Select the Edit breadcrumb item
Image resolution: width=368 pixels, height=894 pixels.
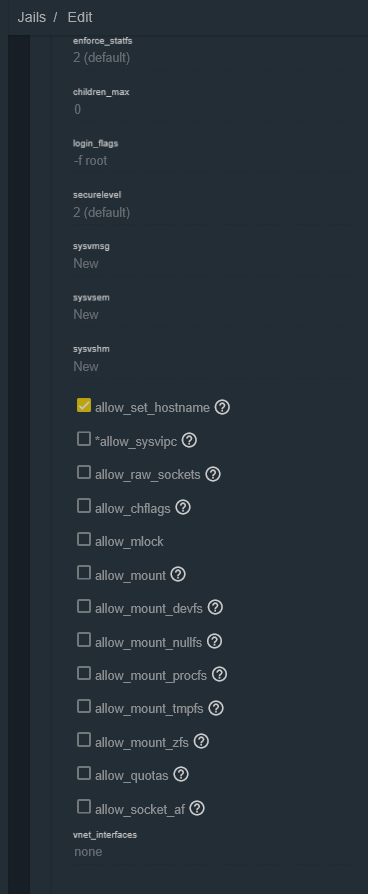click(80, 17)
